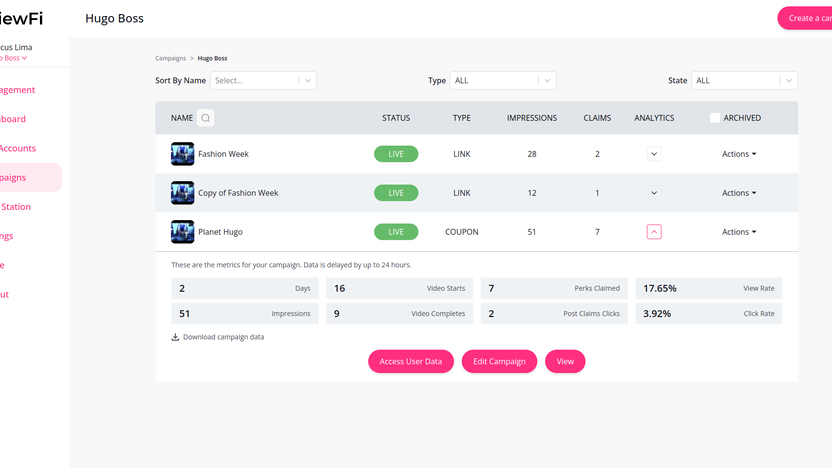This screenshot has height=468, width=832.
Task: Open Actions menu for Fashion Week
Action: (x=739, y=154)
